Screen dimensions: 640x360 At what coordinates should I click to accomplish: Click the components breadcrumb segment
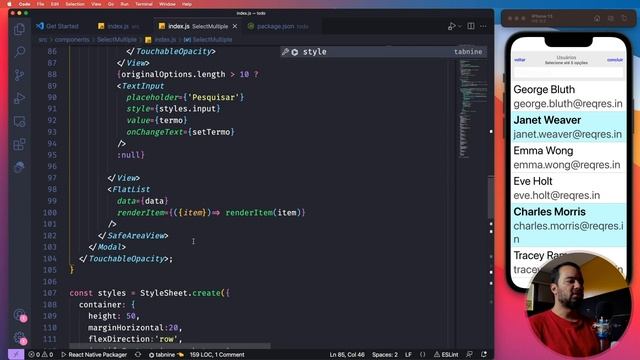pyautogui.click(x=72, y=40)
